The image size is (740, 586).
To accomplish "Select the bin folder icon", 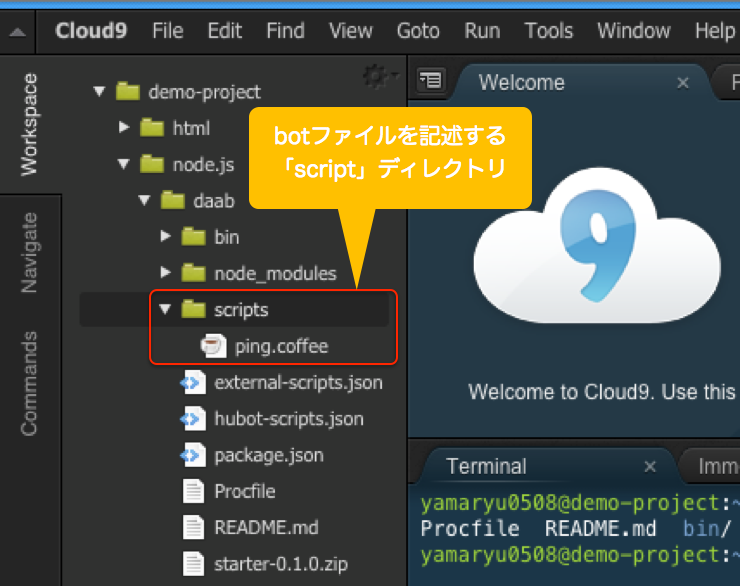I will [x=193, y=236].
